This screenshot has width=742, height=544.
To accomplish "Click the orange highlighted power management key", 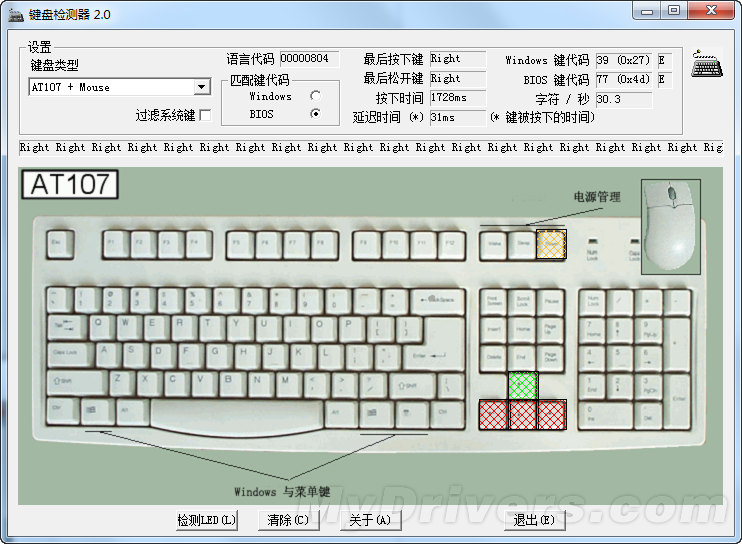I will 551,245.
